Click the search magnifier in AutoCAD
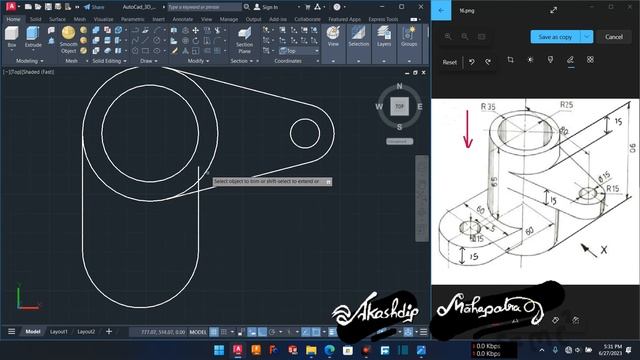Screen dimensions: 640x360 247,7
